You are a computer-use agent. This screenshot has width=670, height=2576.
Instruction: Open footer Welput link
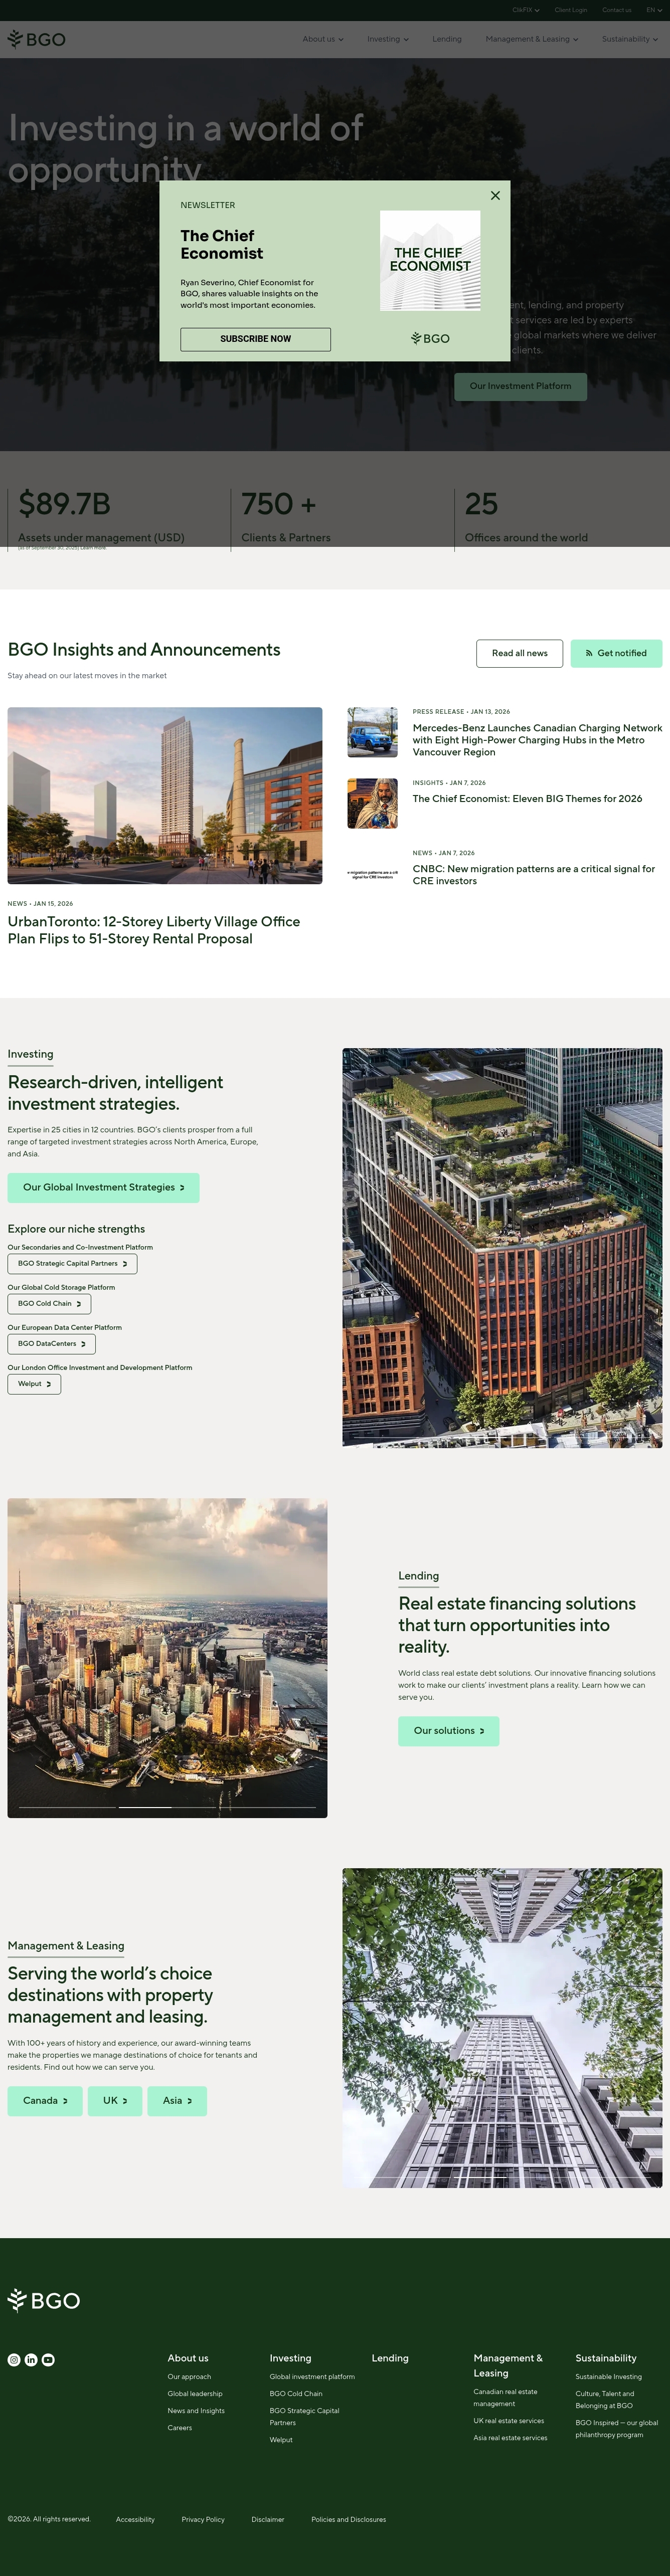(x=281, y=2440)
